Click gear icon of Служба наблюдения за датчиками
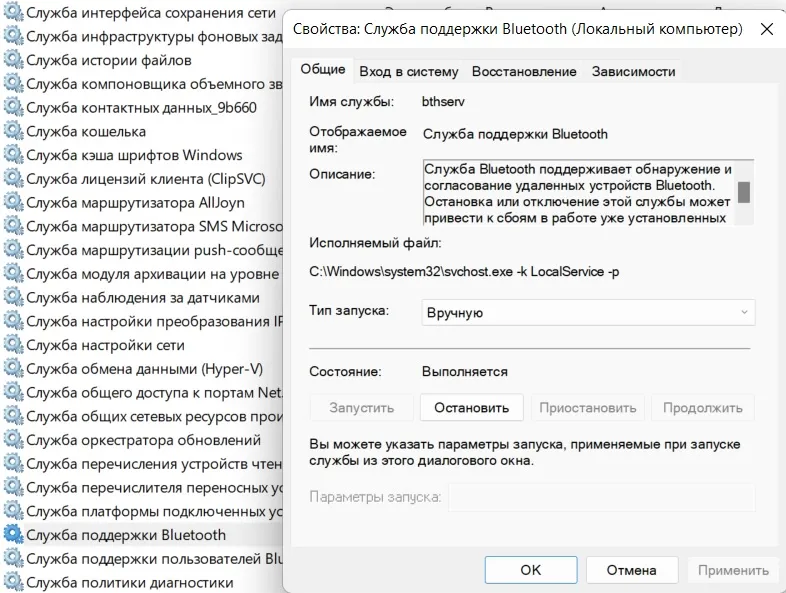The image size is (786, 593). click(x=14, y=297)
